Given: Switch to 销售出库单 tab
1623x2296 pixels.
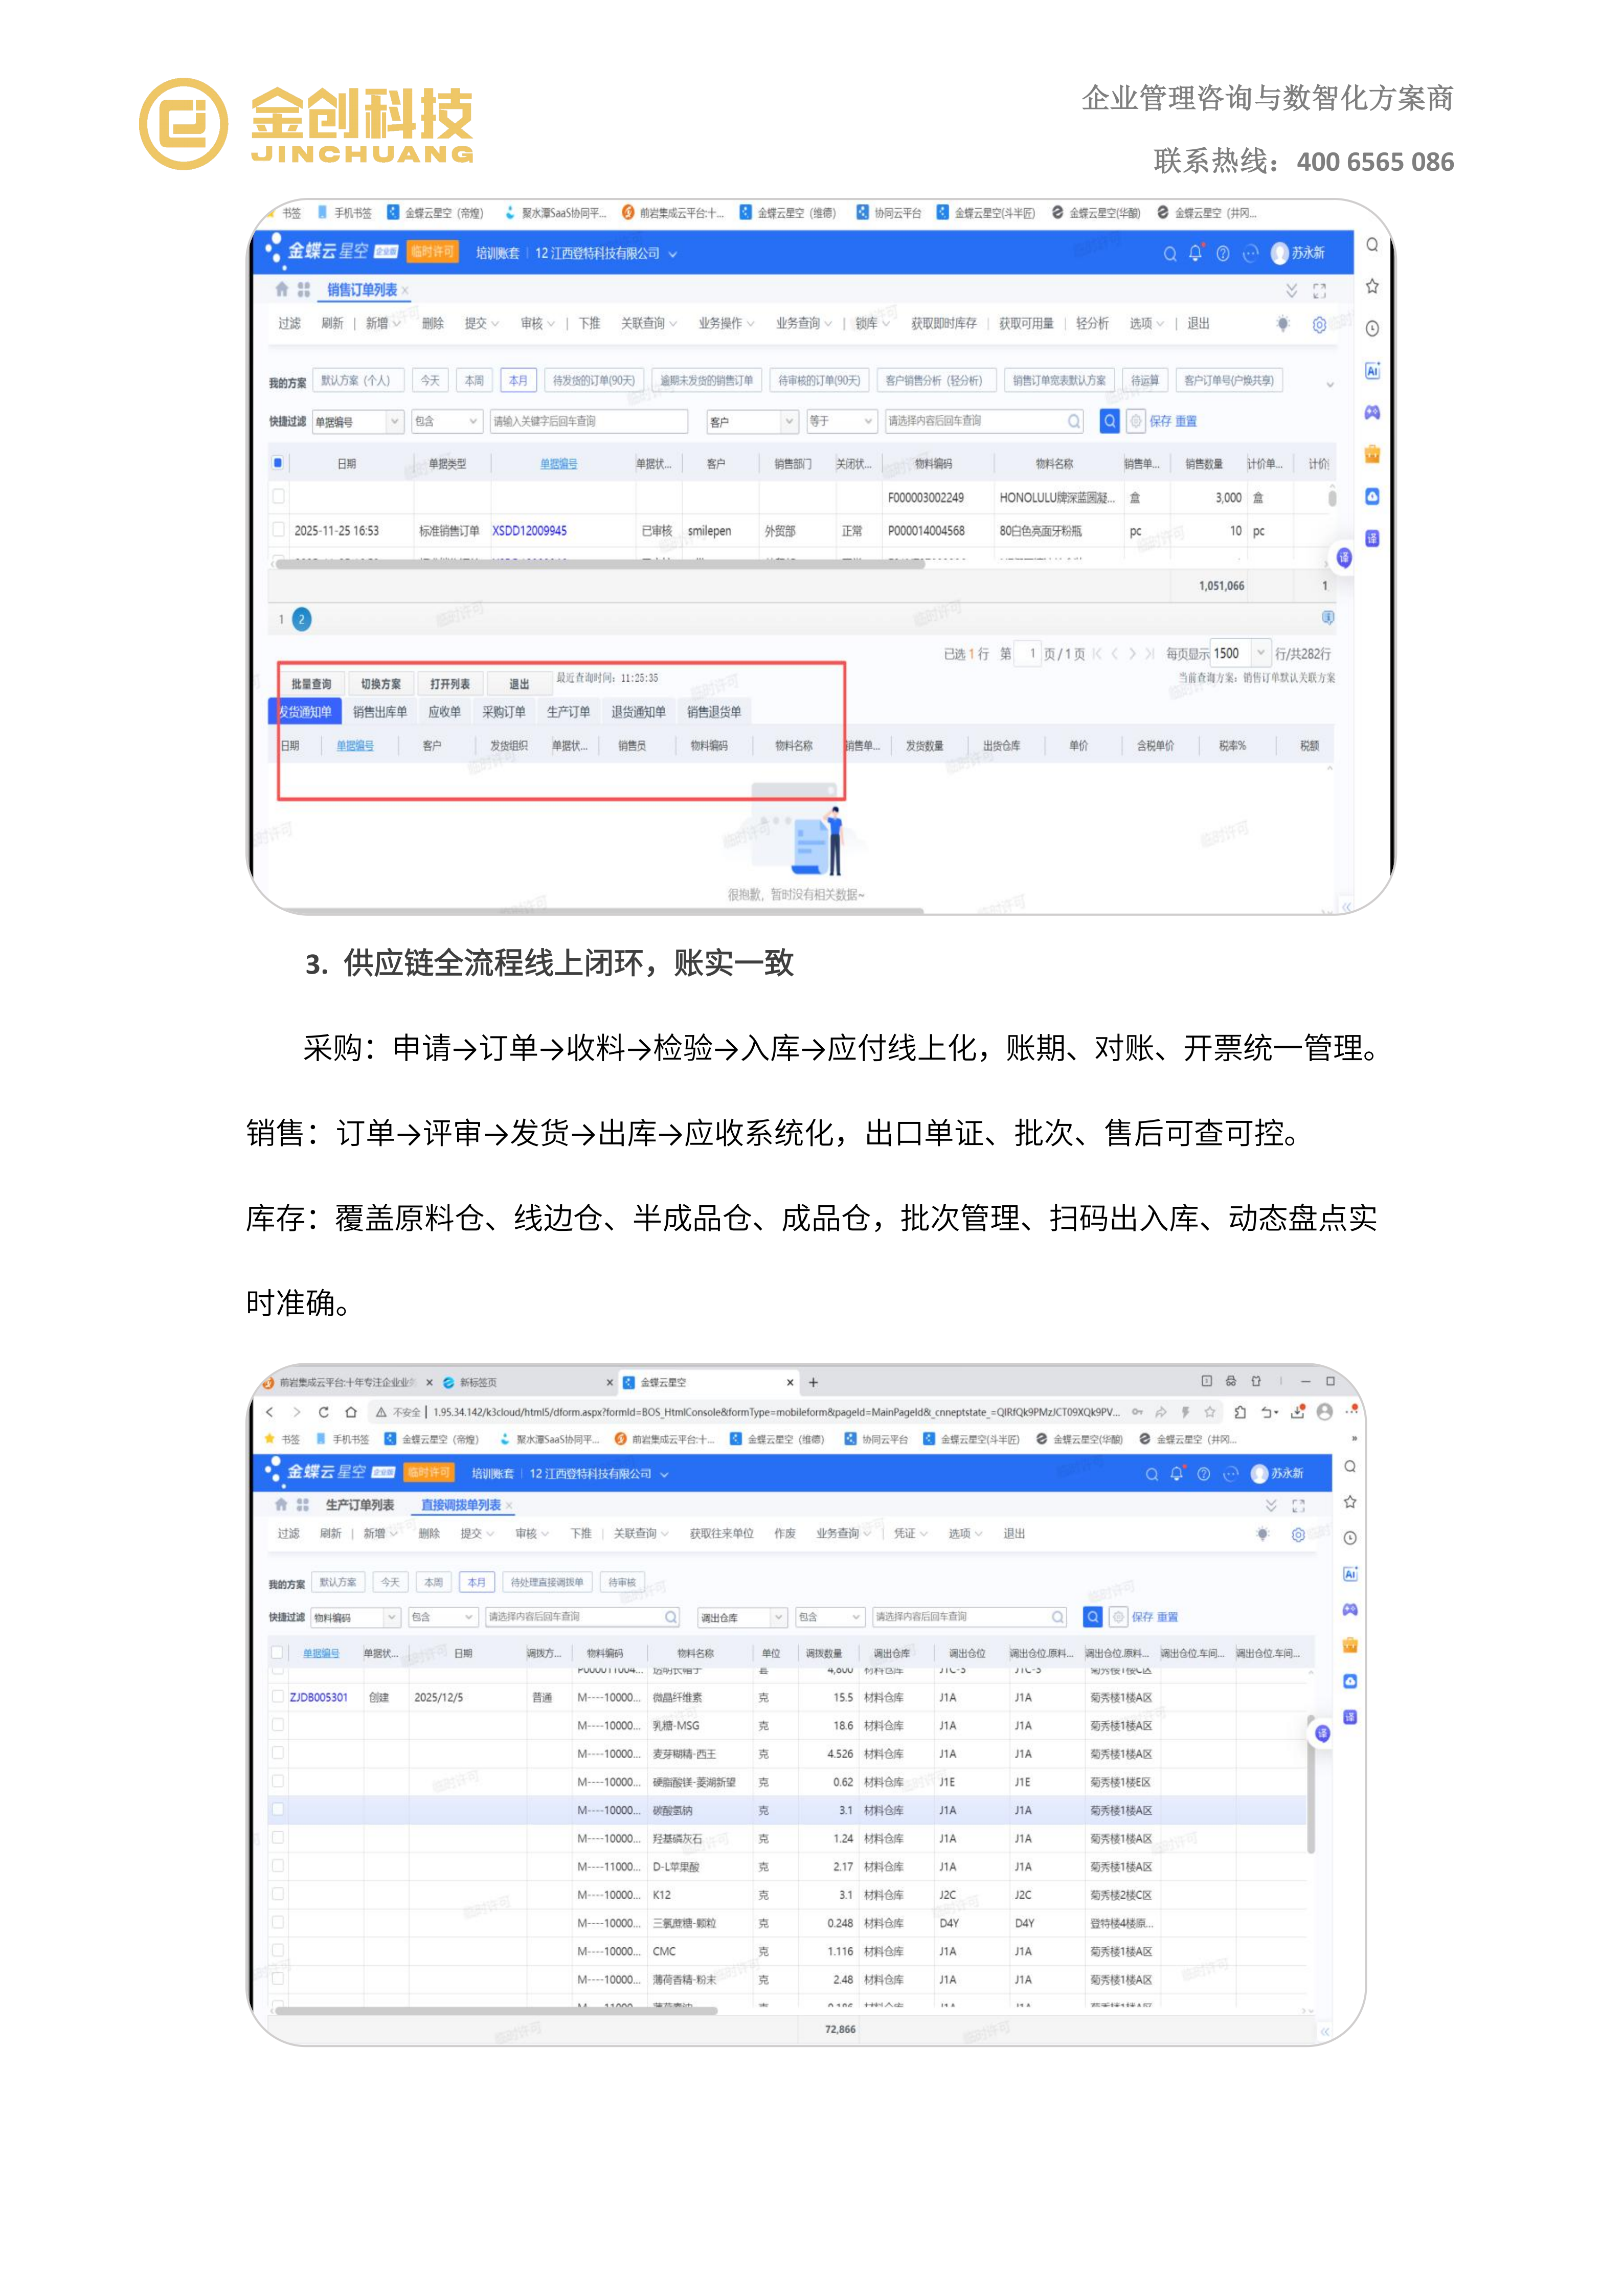Looking at the screenshot, I should coord(380,711).
